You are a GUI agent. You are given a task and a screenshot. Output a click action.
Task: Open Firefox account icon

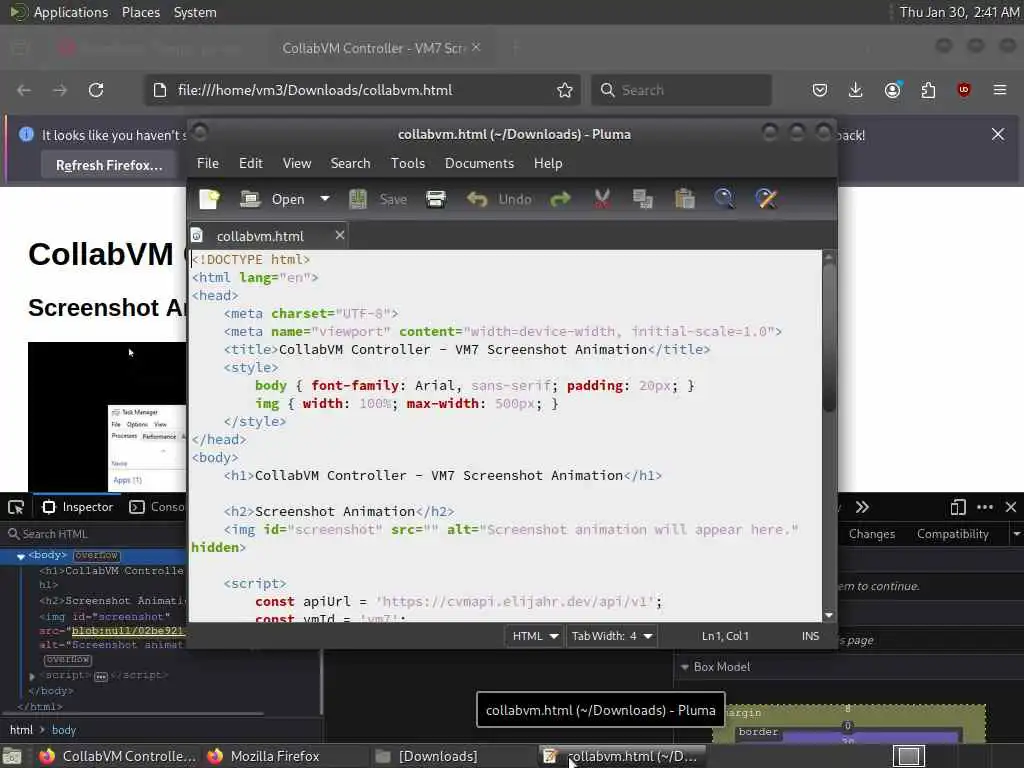tap(893, 90)
